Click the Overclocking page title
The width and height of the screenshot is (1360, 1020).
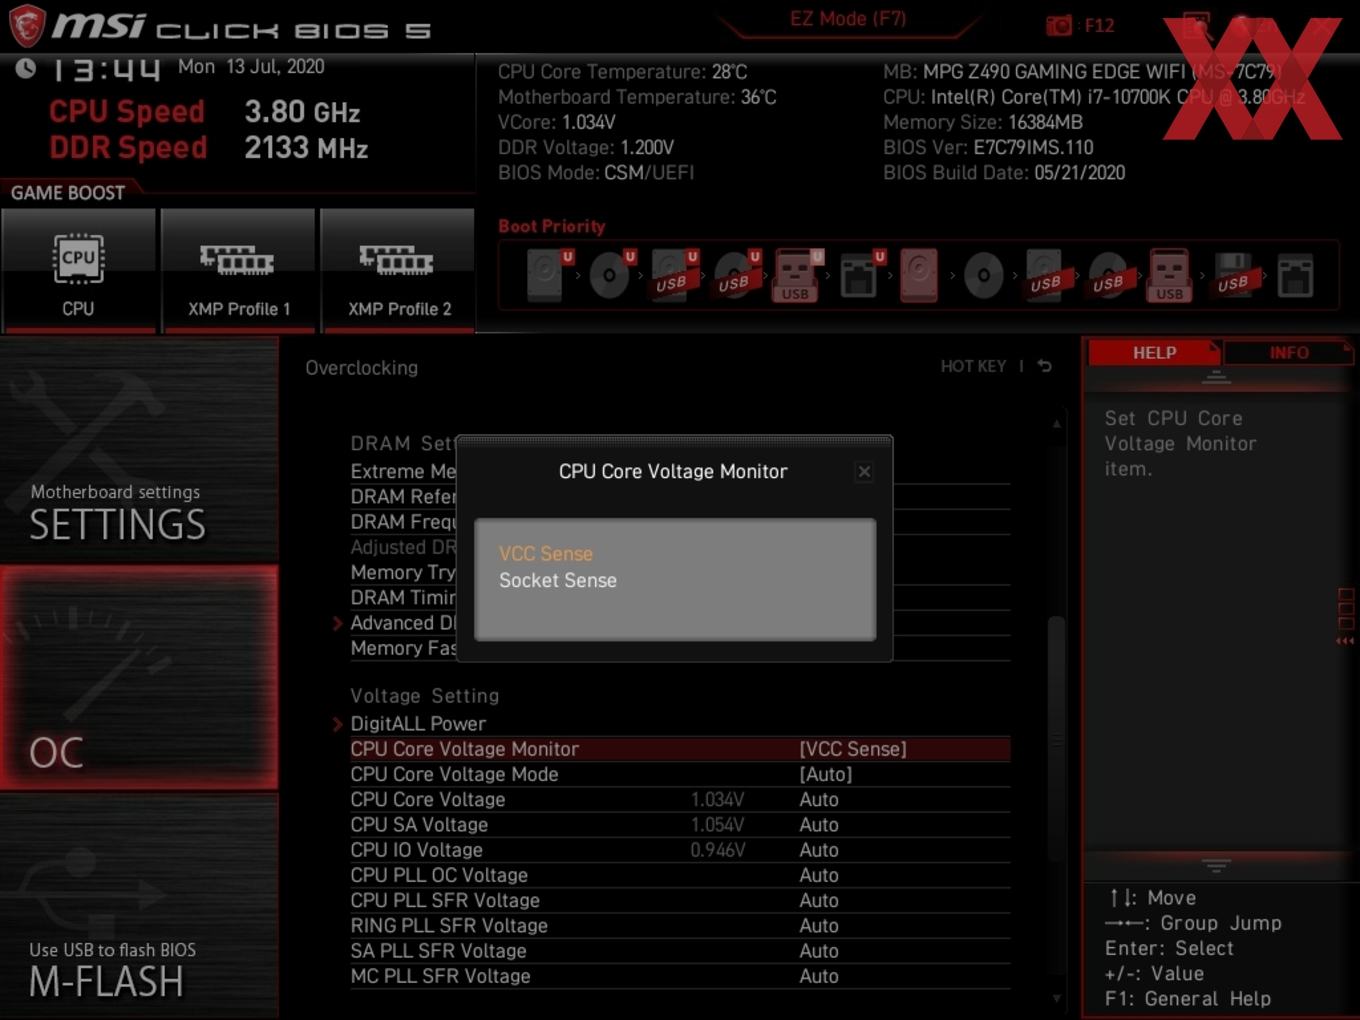point(362,368)
